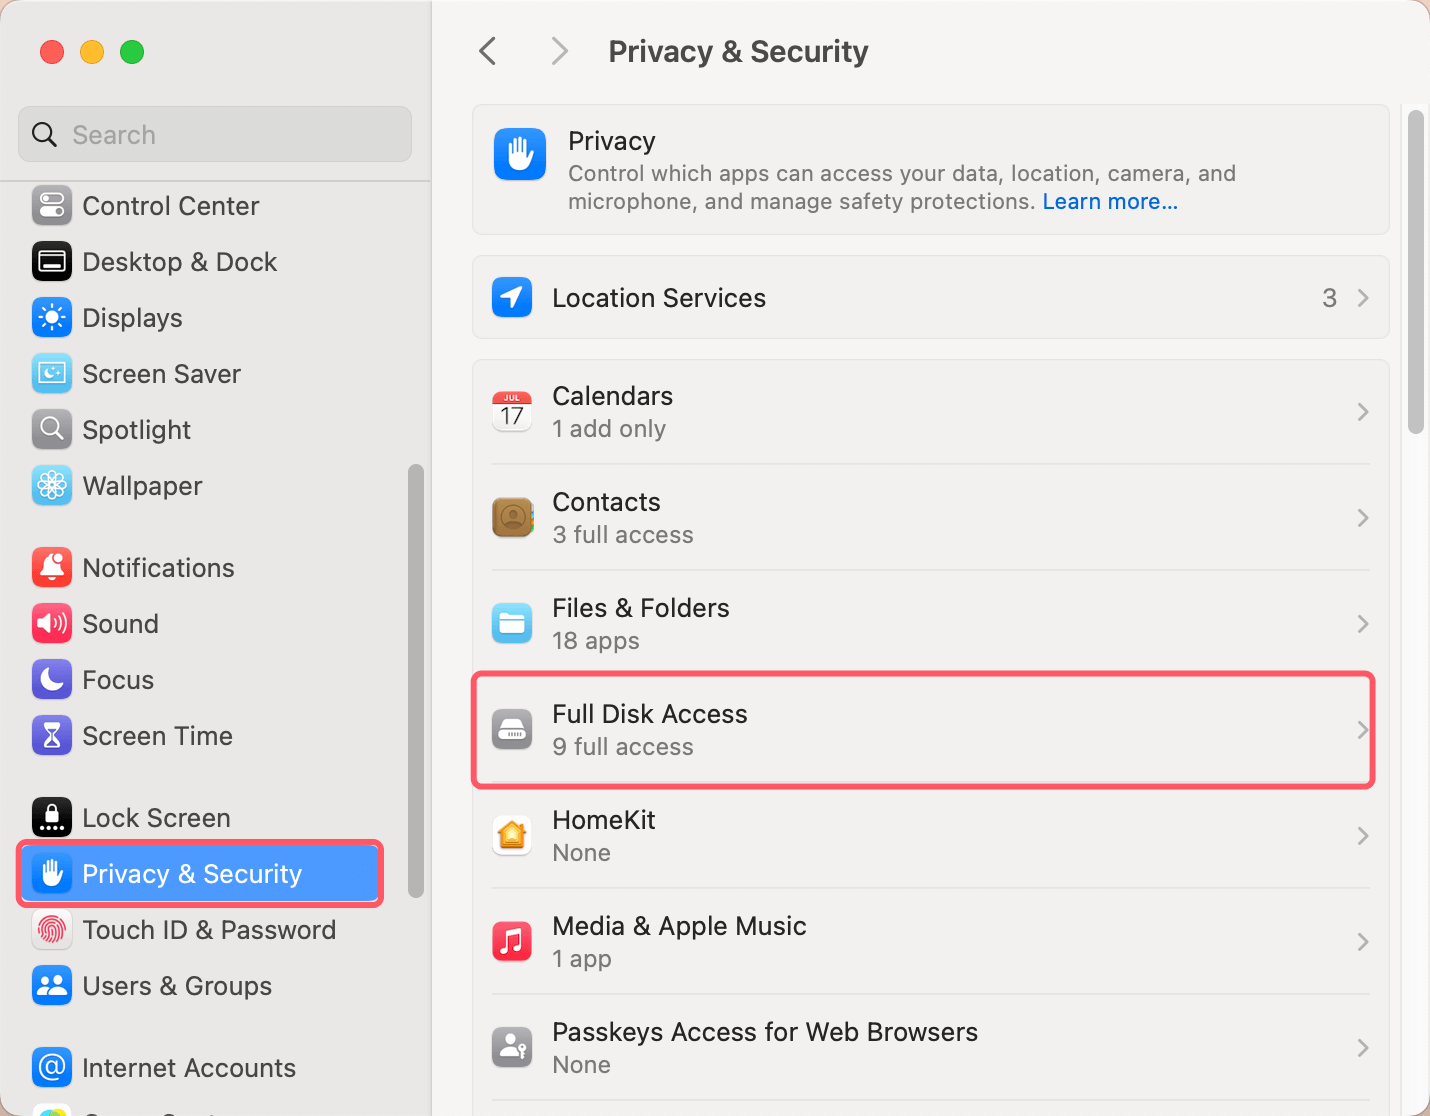Open the Privacy & Security settings icon

(x=52, y=873)
